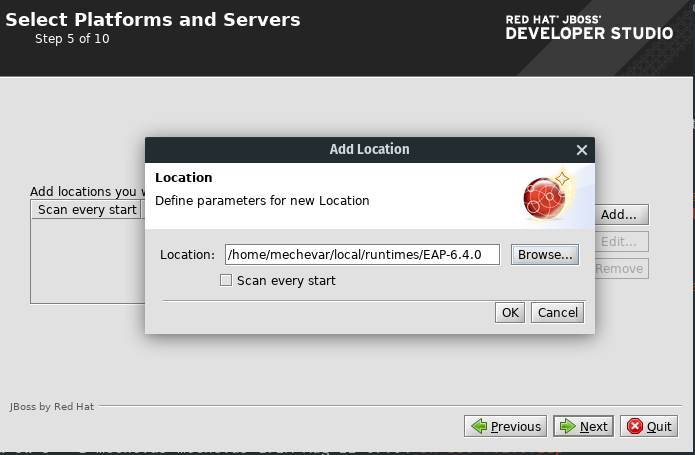Image resolution: width=695 pixels, height=455 pixels.
Task: Click the bold "Location" heading
Action: point(184,178)
